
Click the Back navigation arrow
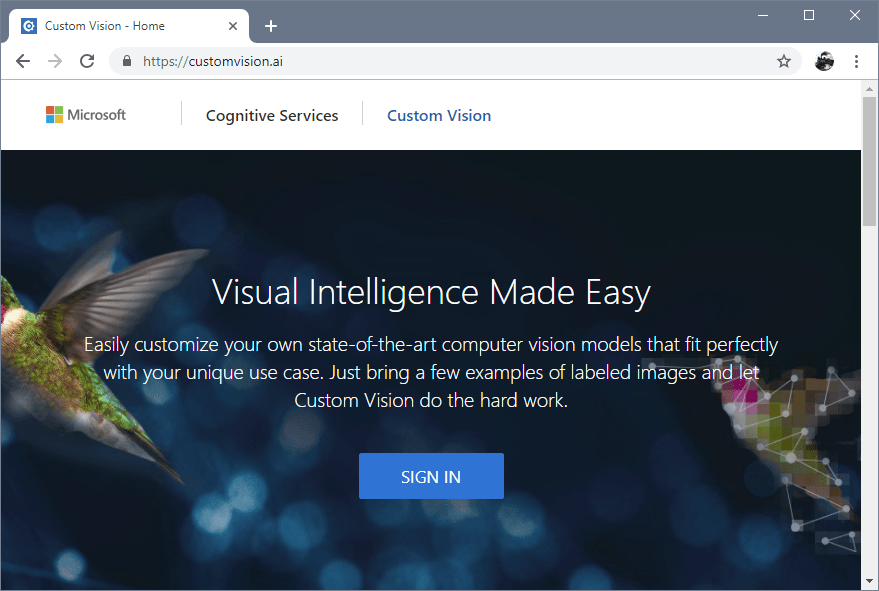point(23,60)
